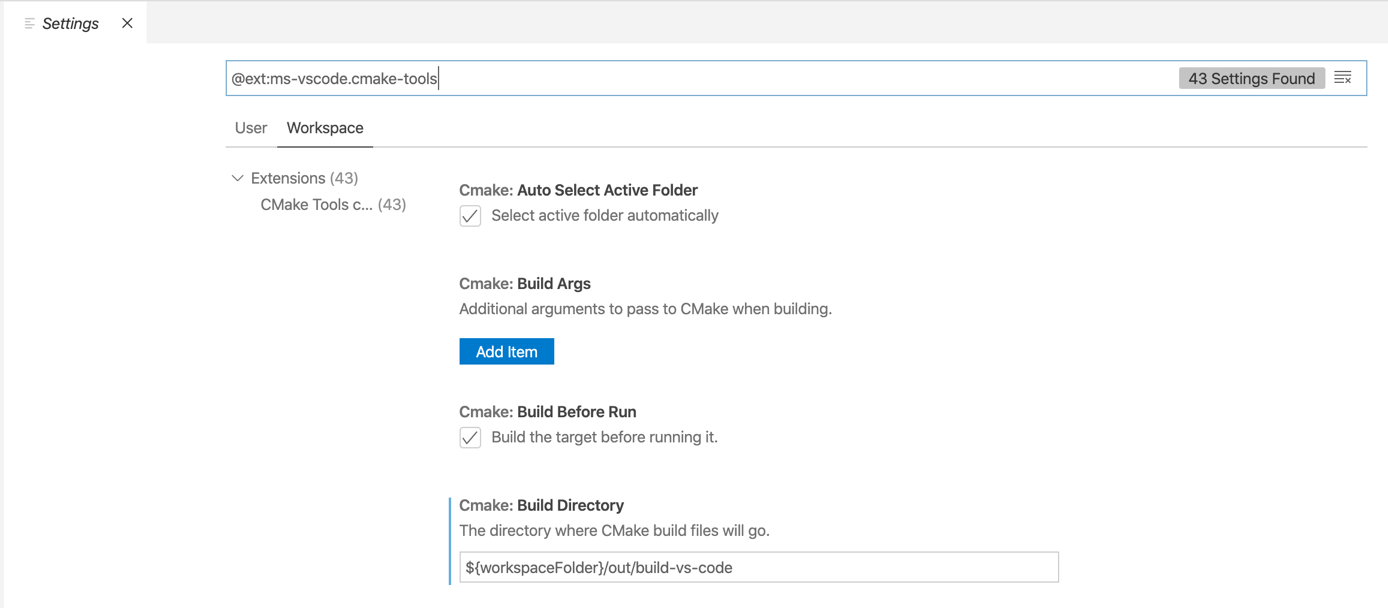Select the Cmake: Auto Select Active Folder heading
The height and width of the screenshot is (608, 1388).
(577, 190)
